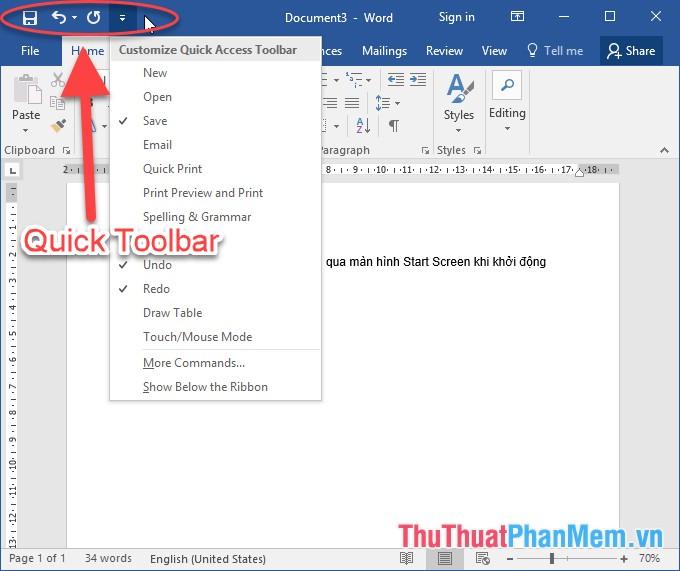Image resolution: width=680 pixels, height=571 pixels.
Task: Enable Spelling & Grammar option
Action: pyautogui.click(x=215, y=217)
